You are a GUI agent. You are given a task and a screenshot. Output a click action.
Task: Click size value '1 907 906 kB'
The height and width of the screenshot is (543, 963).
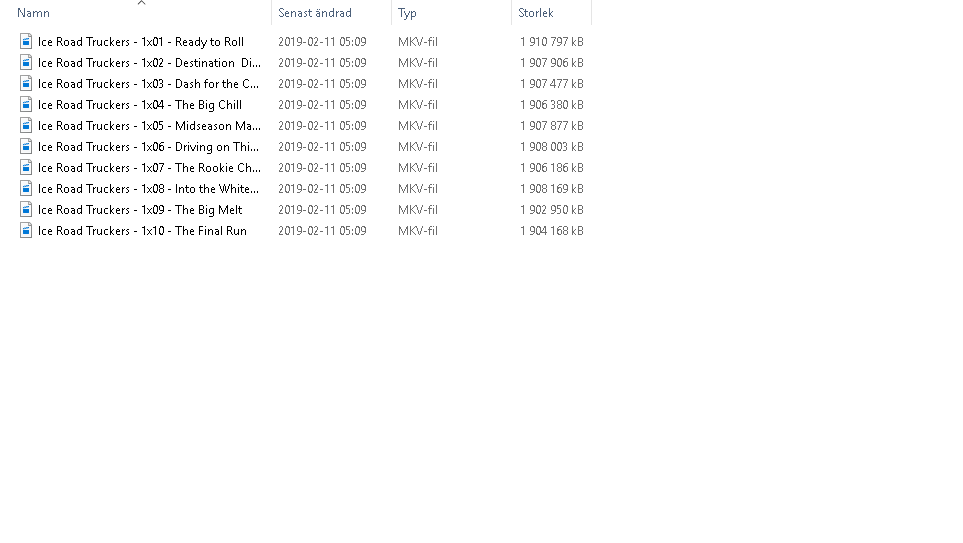click(x=552, y=63)
